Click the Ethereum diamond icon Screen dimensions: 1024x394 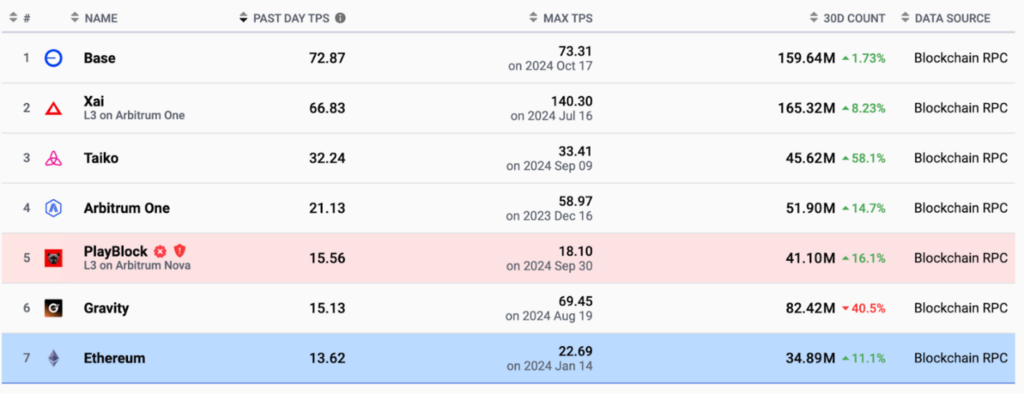[x=53, y=358]
